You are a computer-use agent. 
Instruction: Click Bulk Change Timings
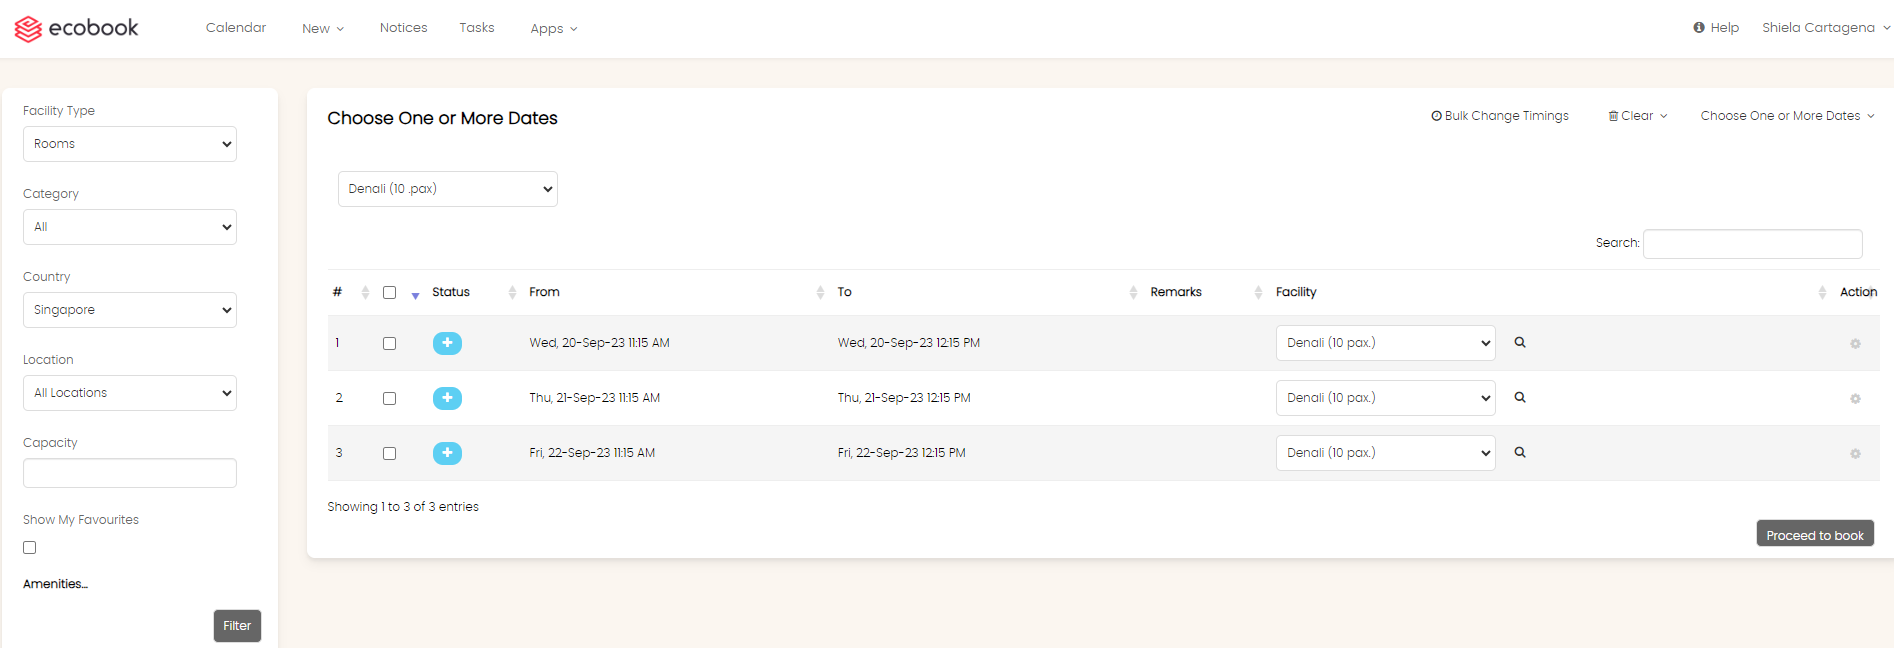coord(1500,116)
